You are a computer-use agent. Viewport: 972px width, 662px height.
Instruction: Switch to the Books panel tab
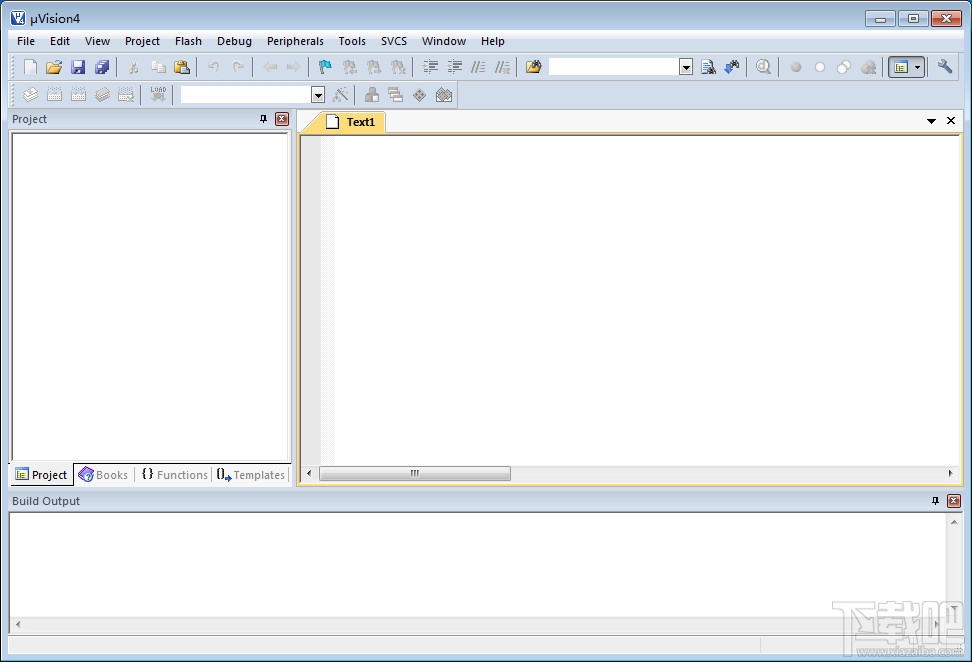(x=104, y=475)
